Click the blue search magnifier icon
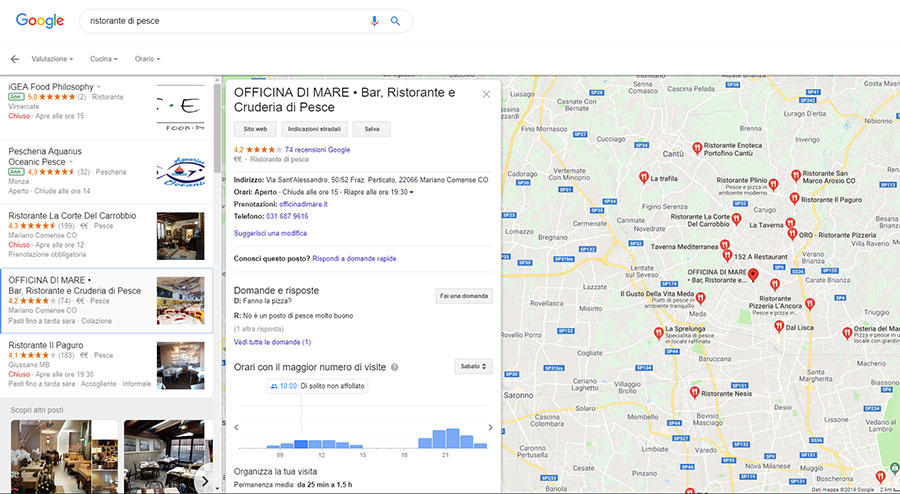The image size is (900, 494). point(395,21)
